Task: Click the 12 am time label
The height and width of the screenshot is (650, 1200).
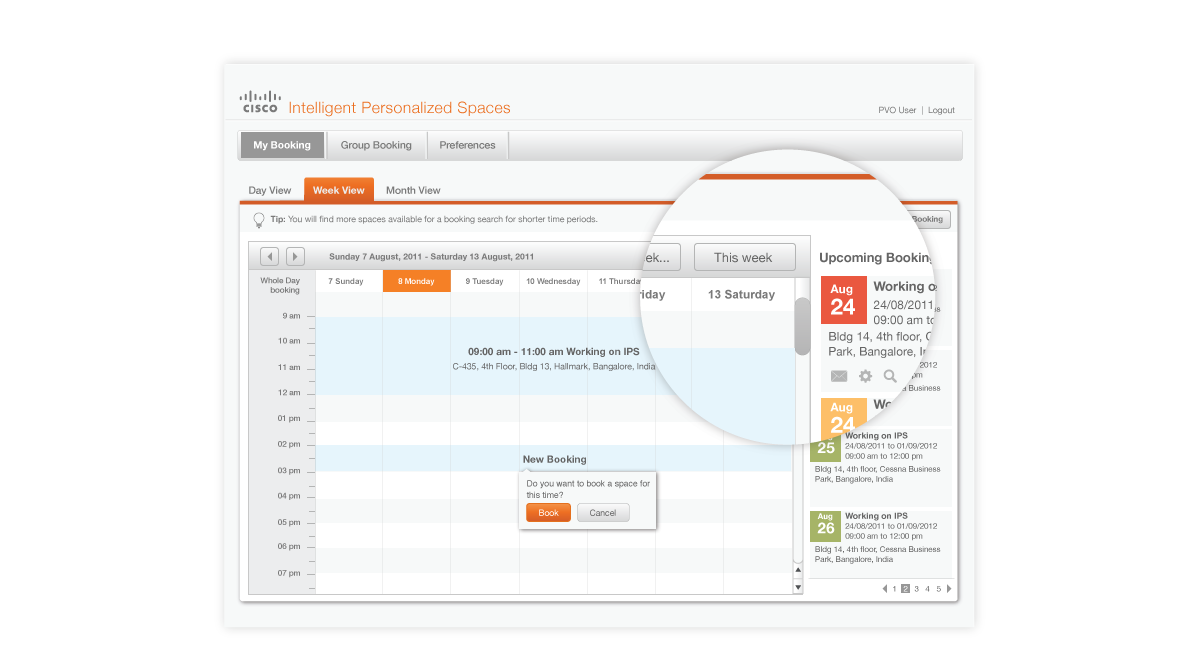Action: (289, 393)
